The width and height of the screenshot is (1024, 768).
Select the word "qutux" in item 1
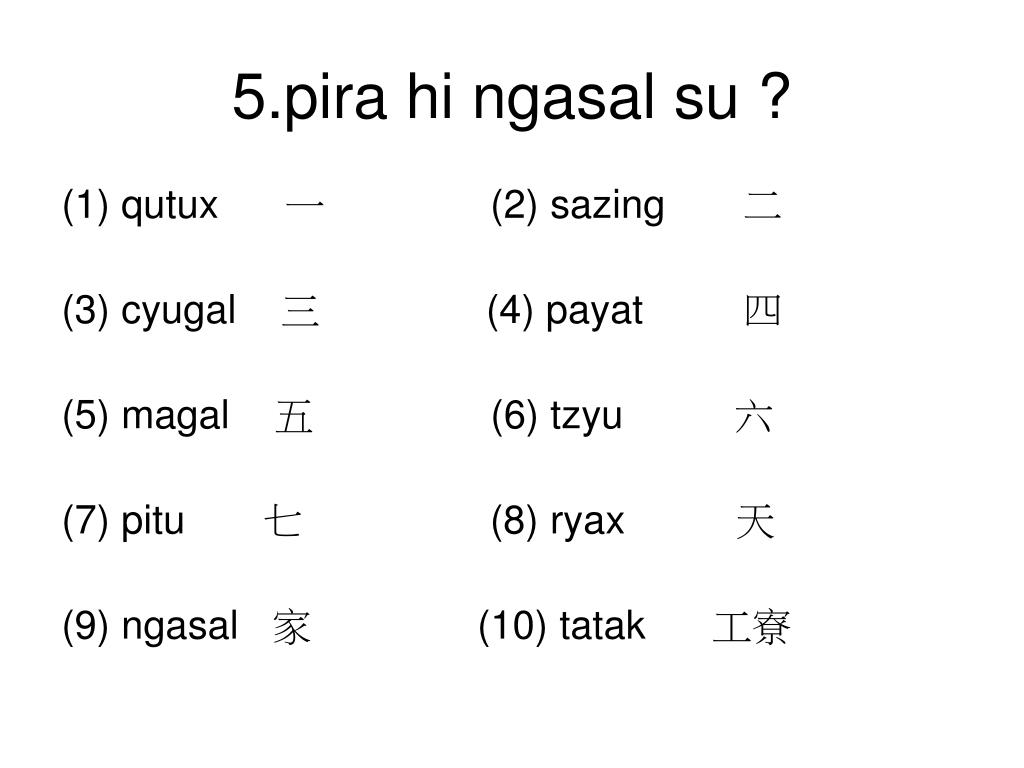click(x=169, y=208)
